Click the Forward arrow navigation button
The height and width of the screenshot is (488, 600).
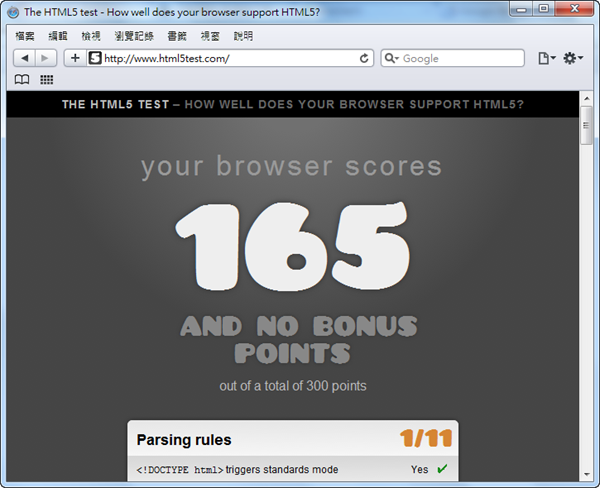tap(46, 58)
